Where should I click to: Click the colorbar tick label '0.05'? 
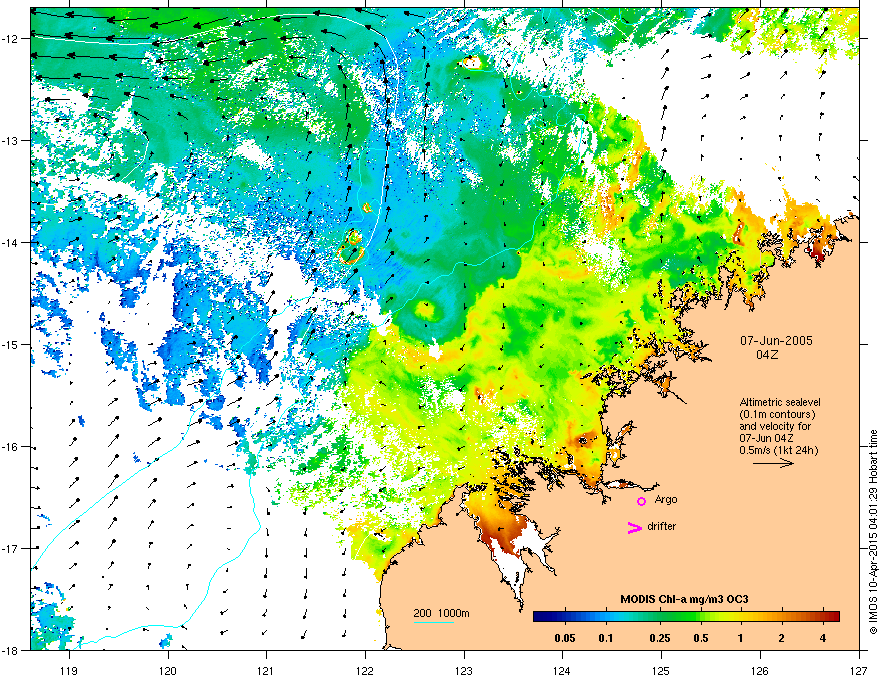tap(565, 638)
